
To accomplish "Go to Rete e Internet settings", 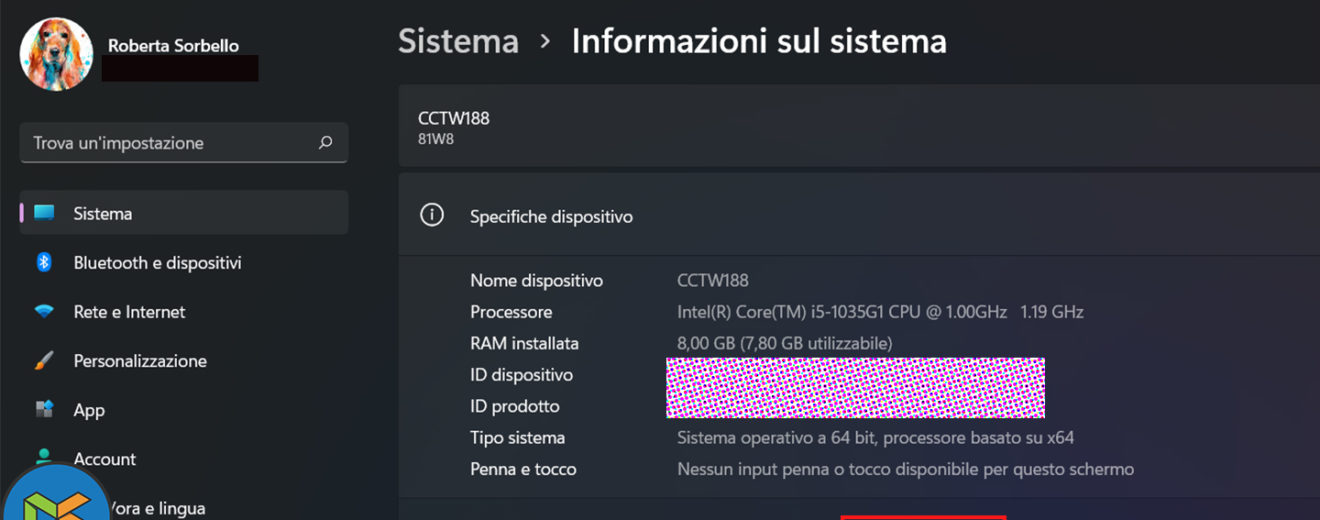I will 129,312.
